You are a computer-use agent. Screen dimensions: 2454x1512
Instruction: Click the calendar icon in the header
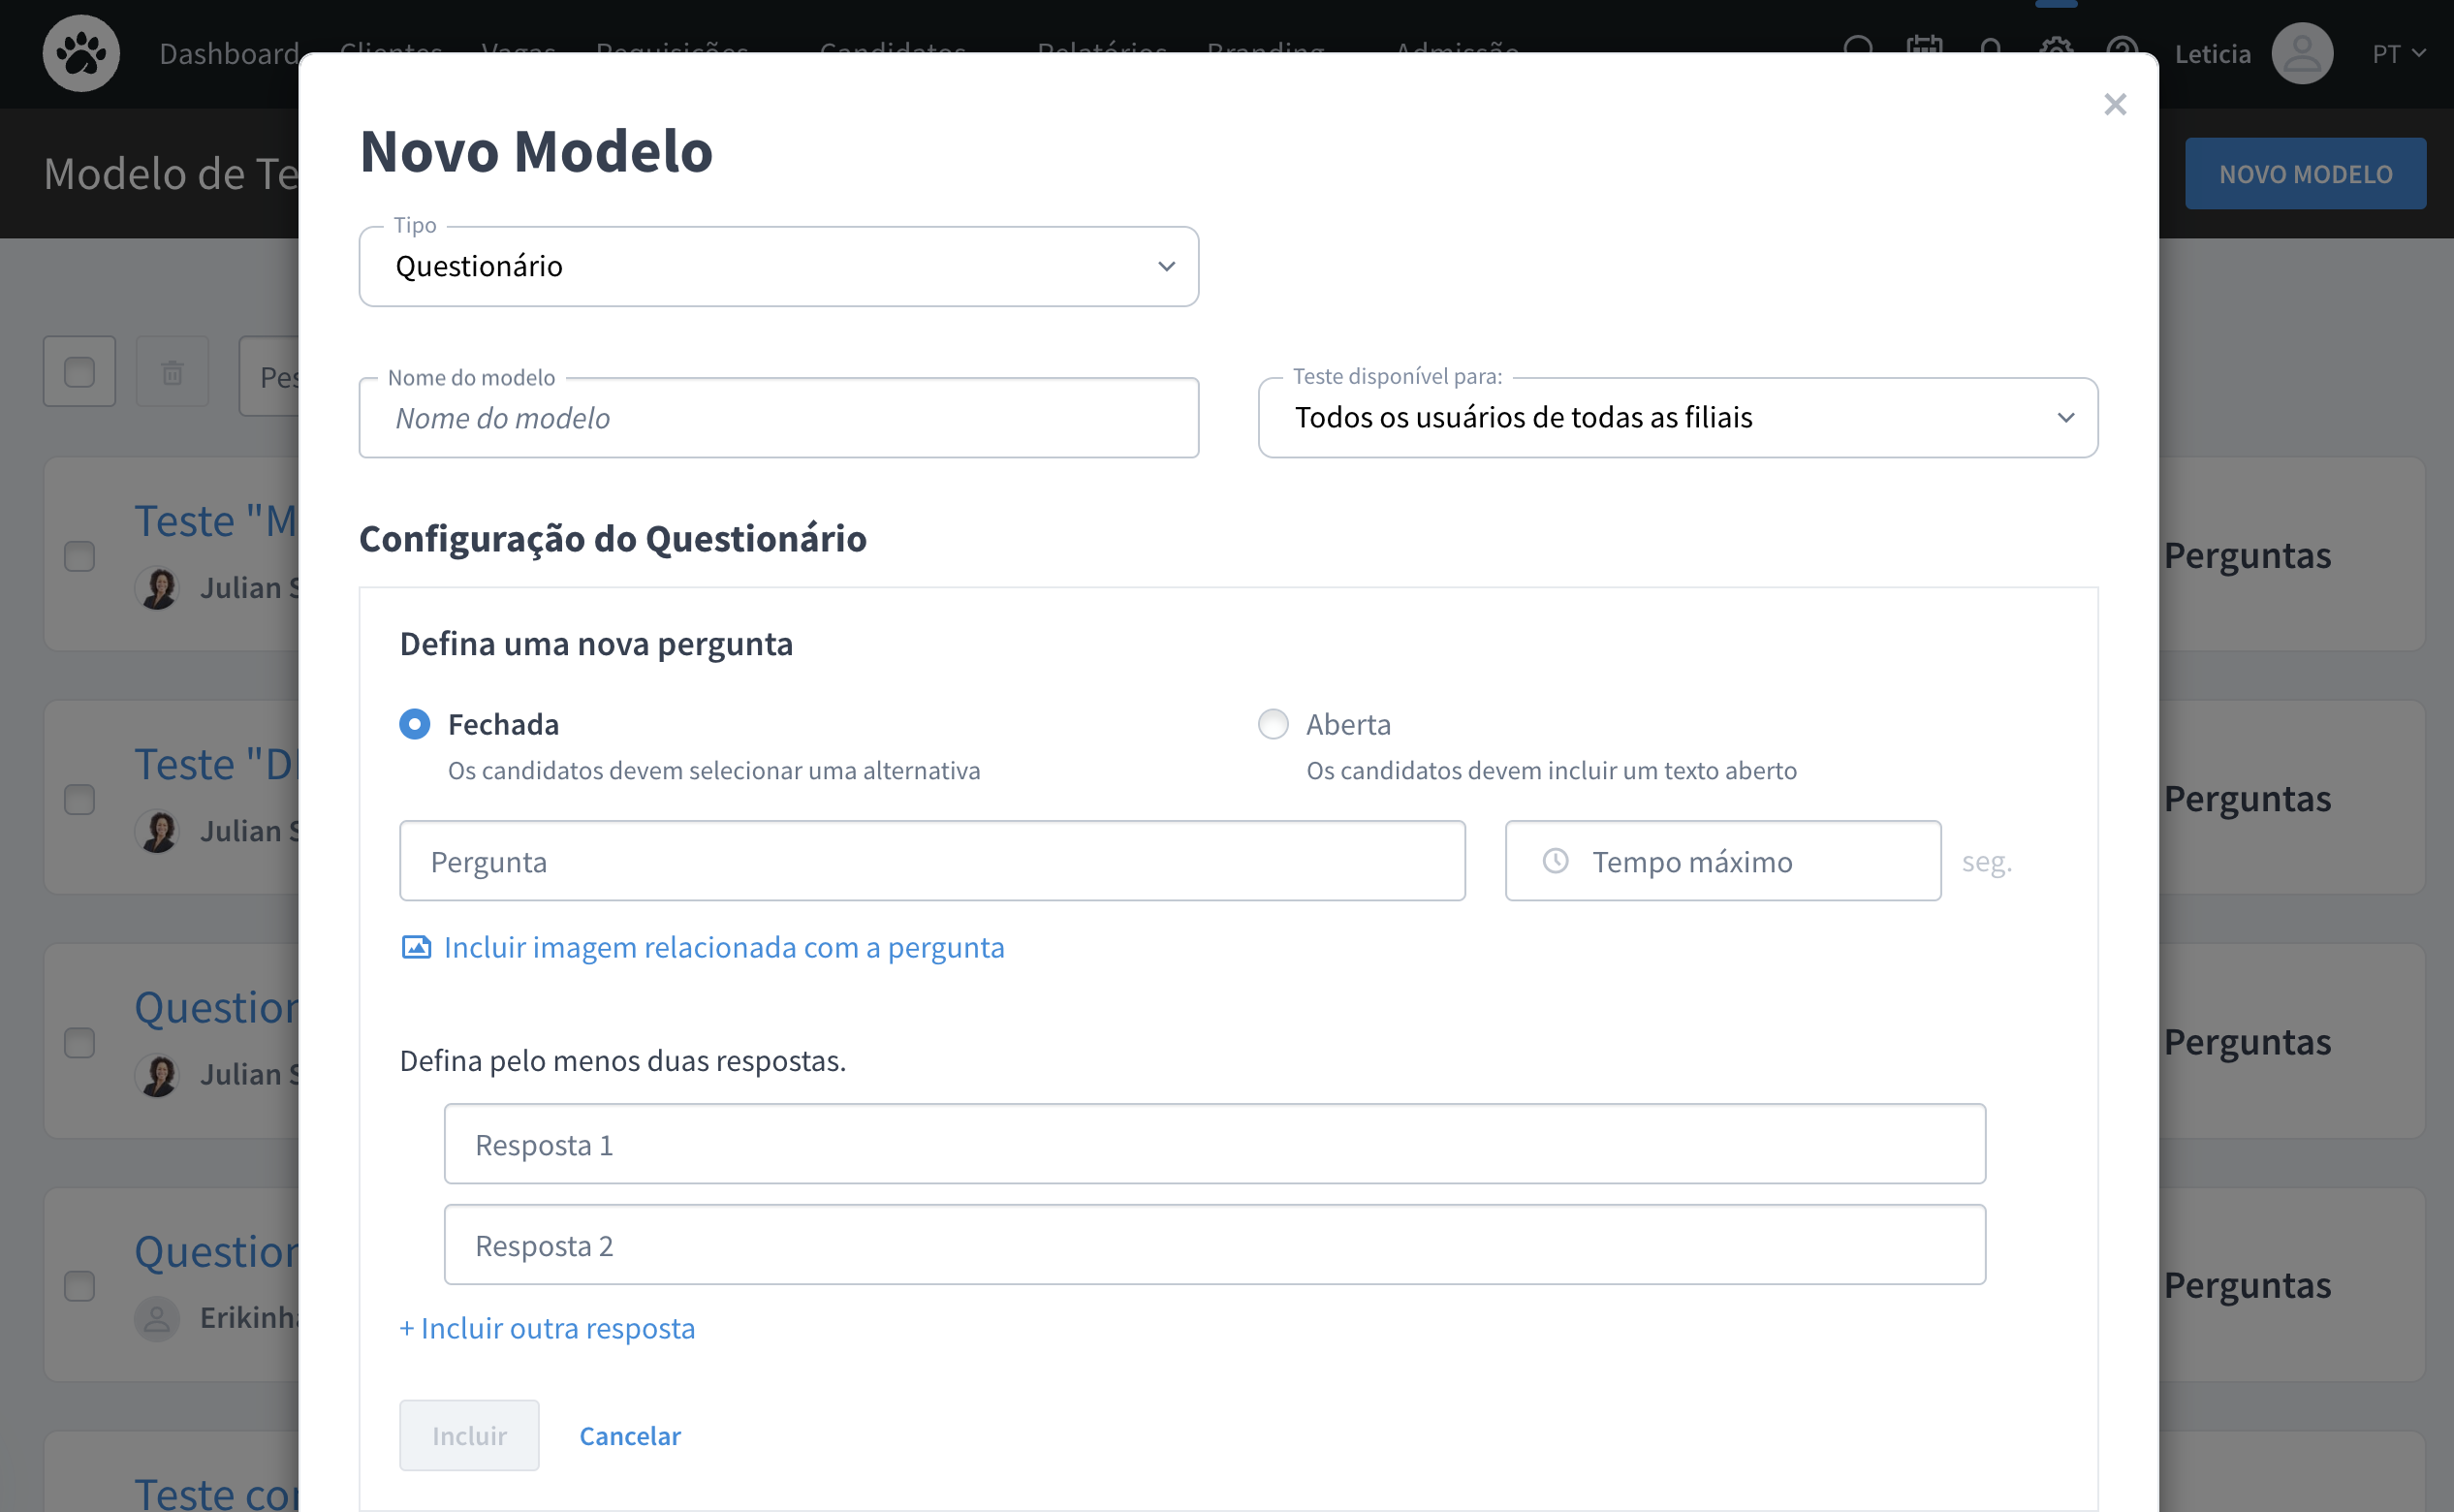(x=1923, y=44)
